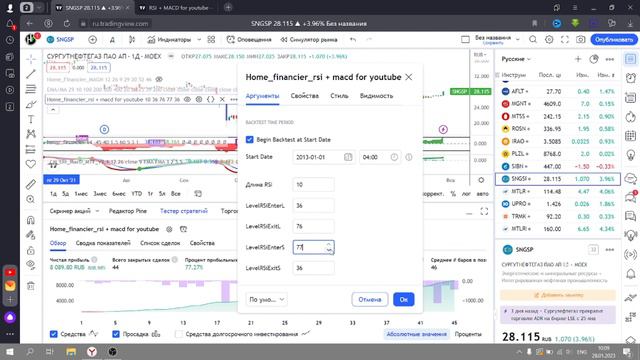Take a chart snapshot with the camera icon

point(580,40)
